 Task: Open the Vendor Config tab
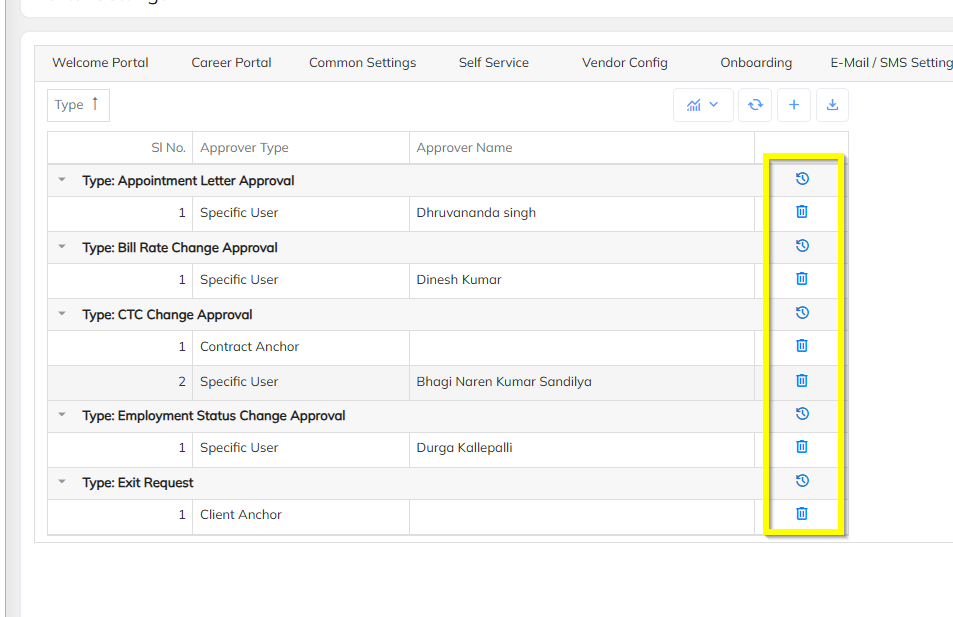coord(624,63)
